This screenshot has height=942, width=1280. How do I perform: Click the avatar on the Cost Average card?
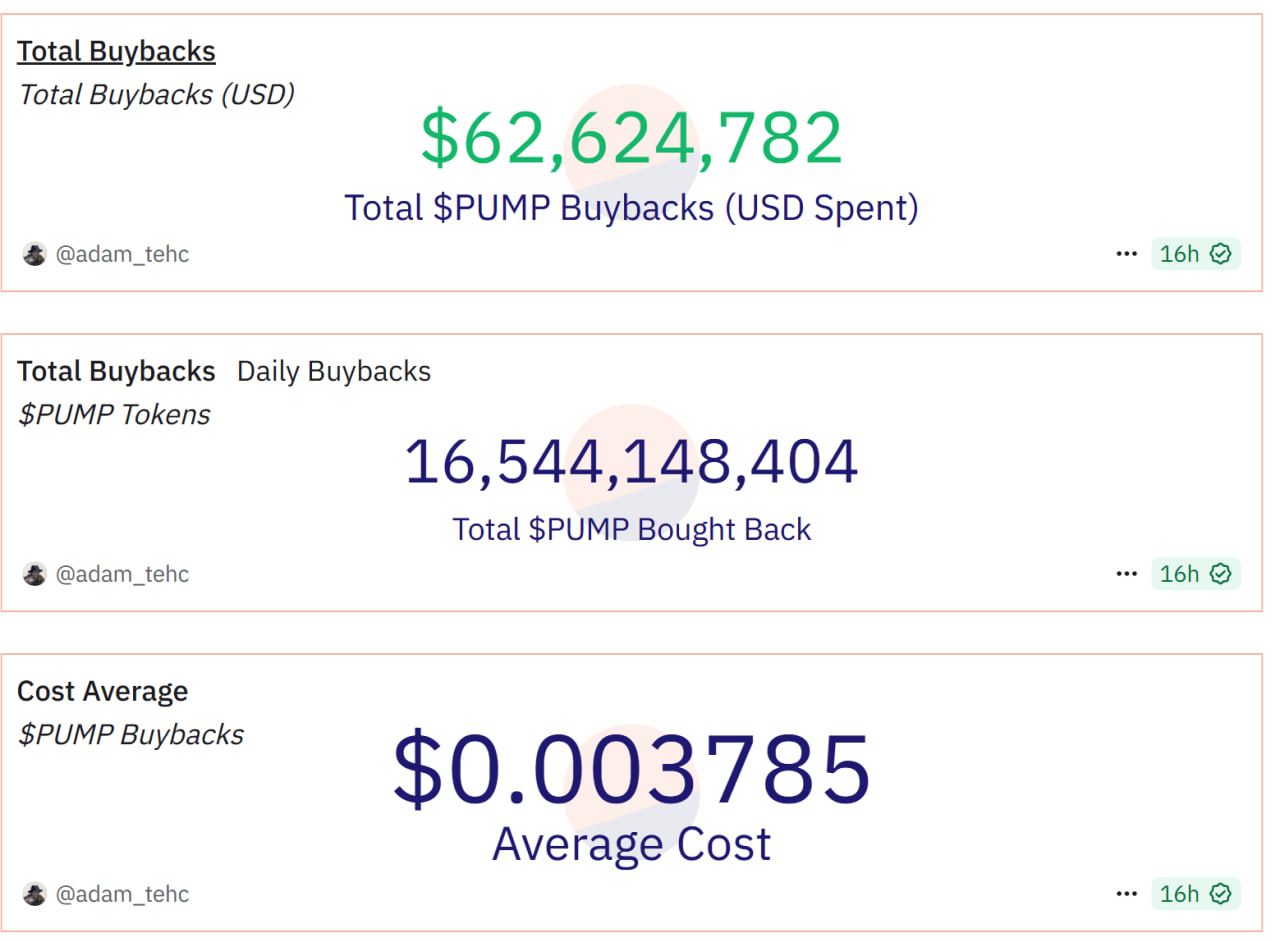click(34, 894)
